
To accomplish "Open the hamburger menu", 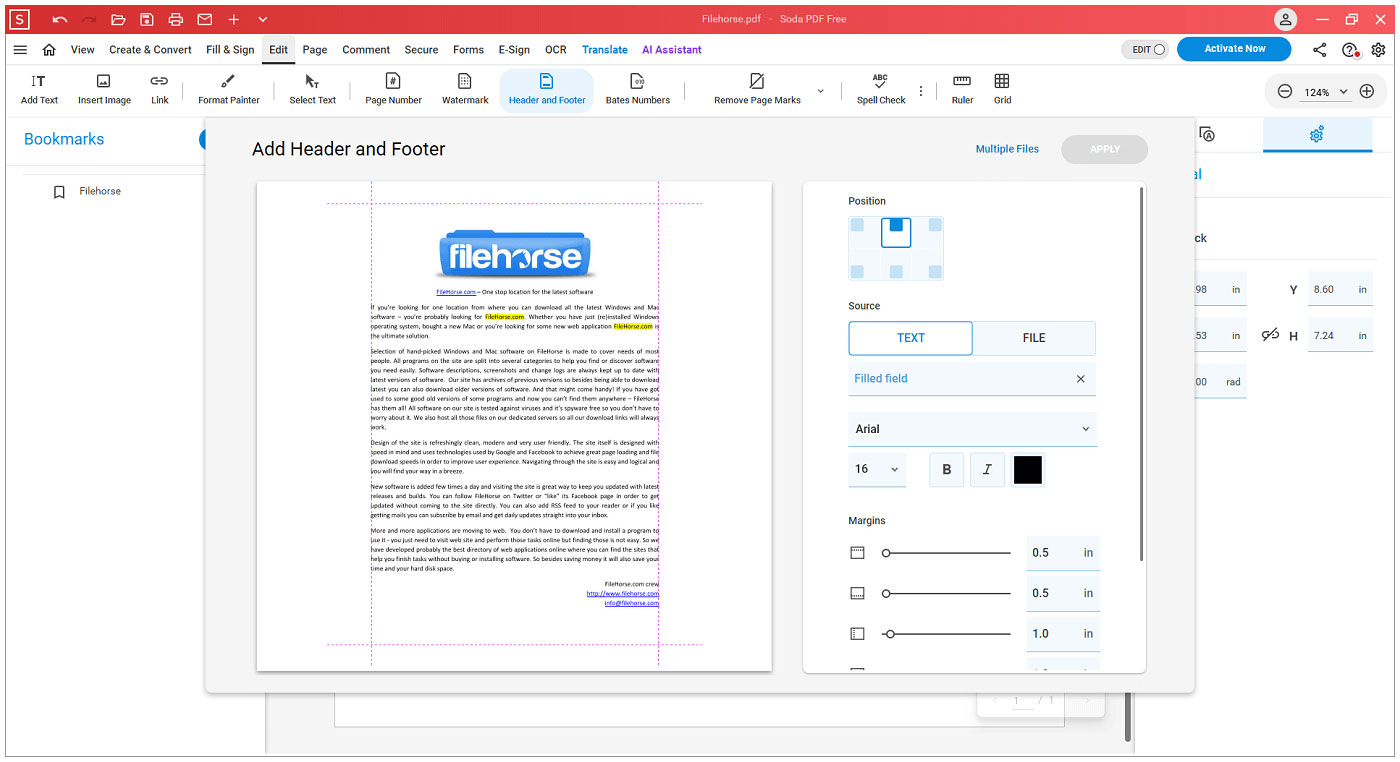I will coord(20,50).
